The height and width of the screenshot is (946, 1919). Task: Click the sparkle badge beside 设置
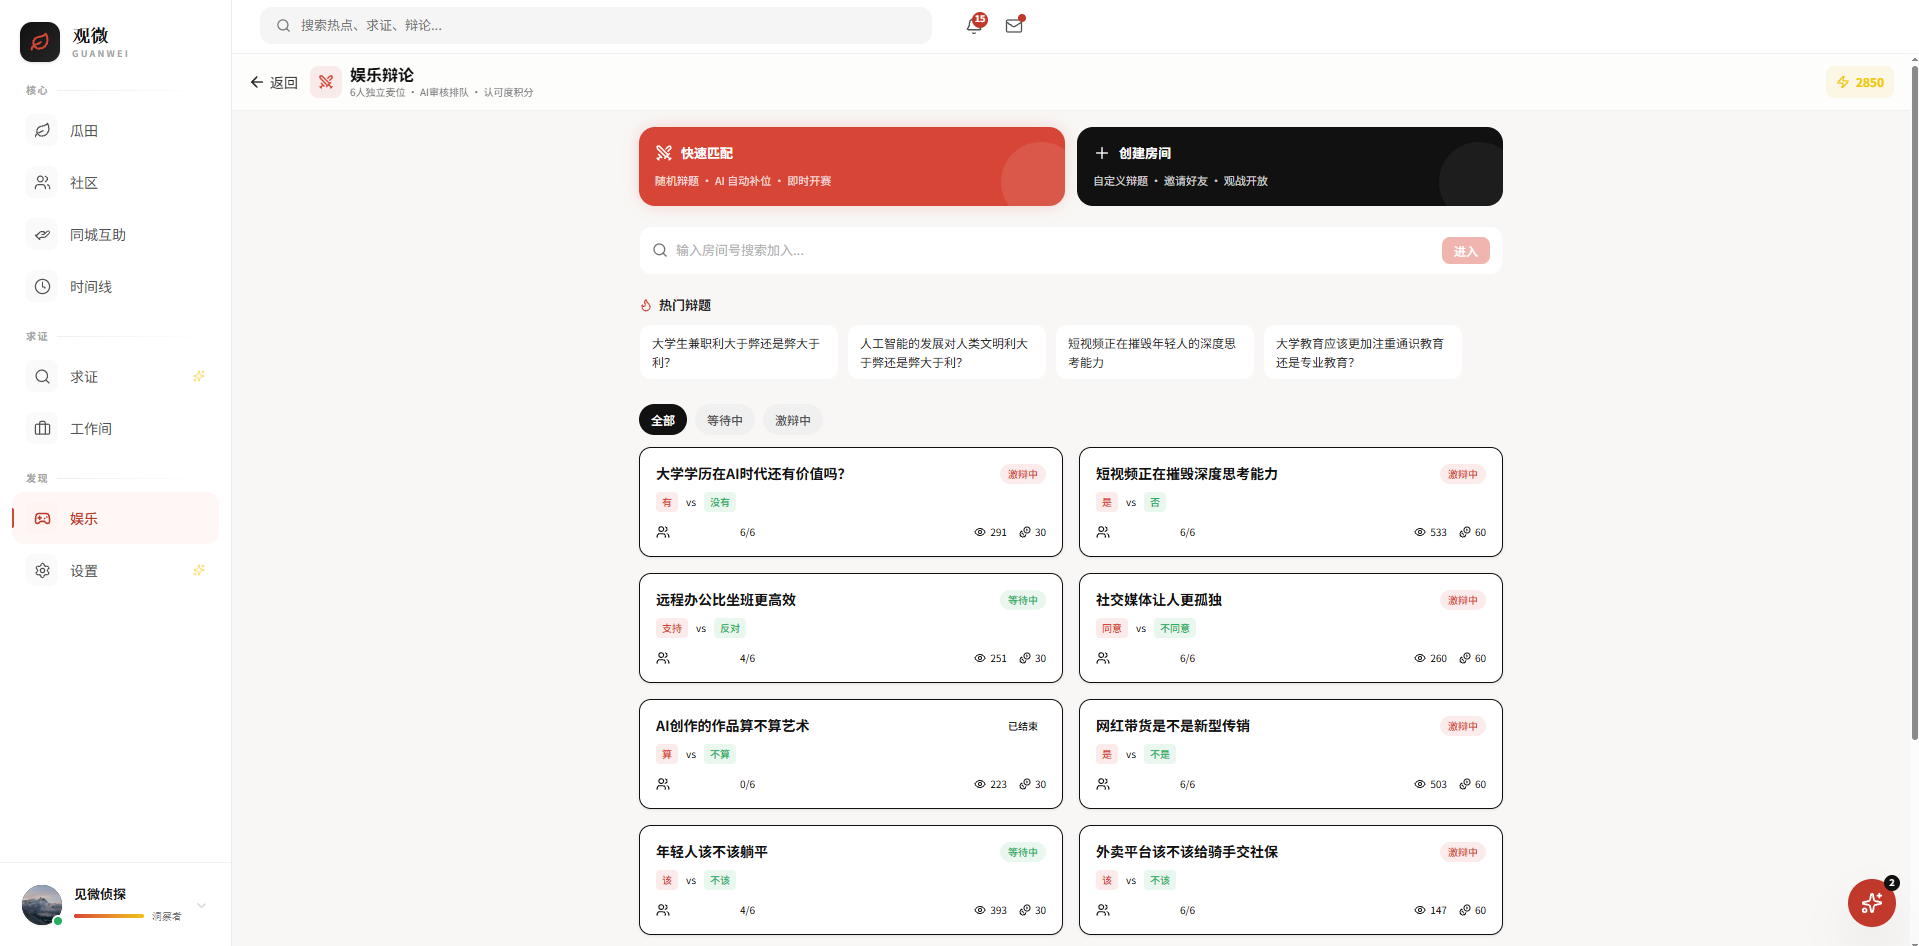coord(199,570)
